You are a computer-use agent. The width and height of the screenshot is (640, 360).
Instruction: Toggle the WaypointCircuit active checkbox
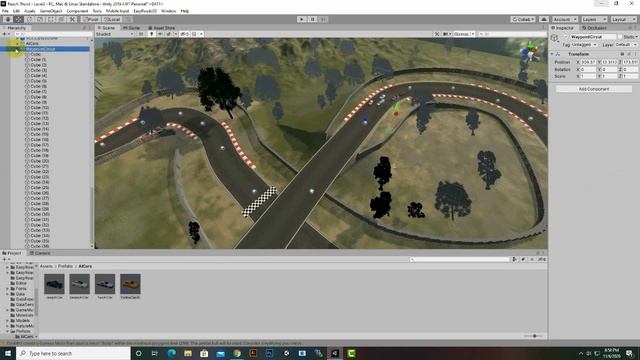(566, 37)
